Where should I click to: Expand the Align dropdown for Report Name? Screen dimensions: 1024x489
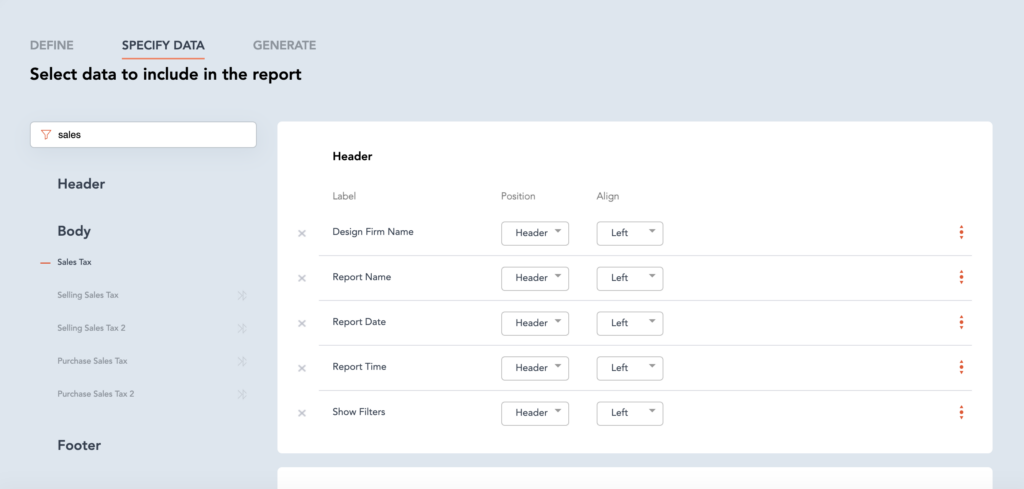click(630, 277)
